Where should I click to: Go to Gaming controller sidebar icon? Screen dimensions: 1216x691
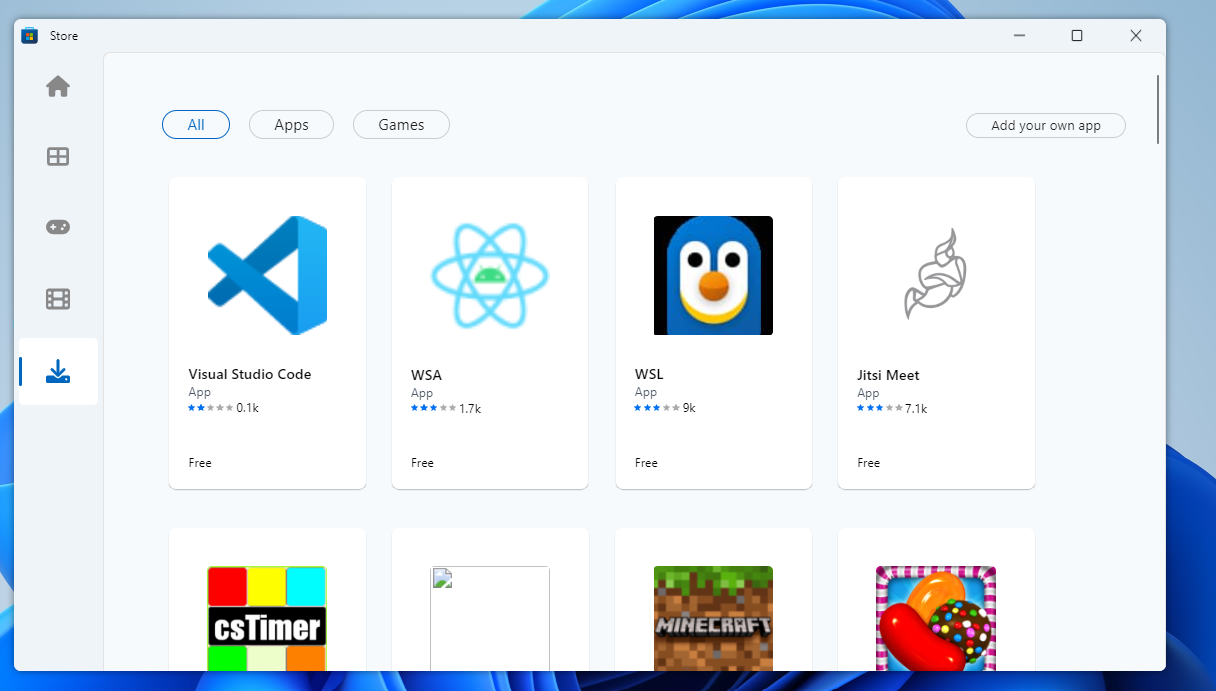(58, 227)
